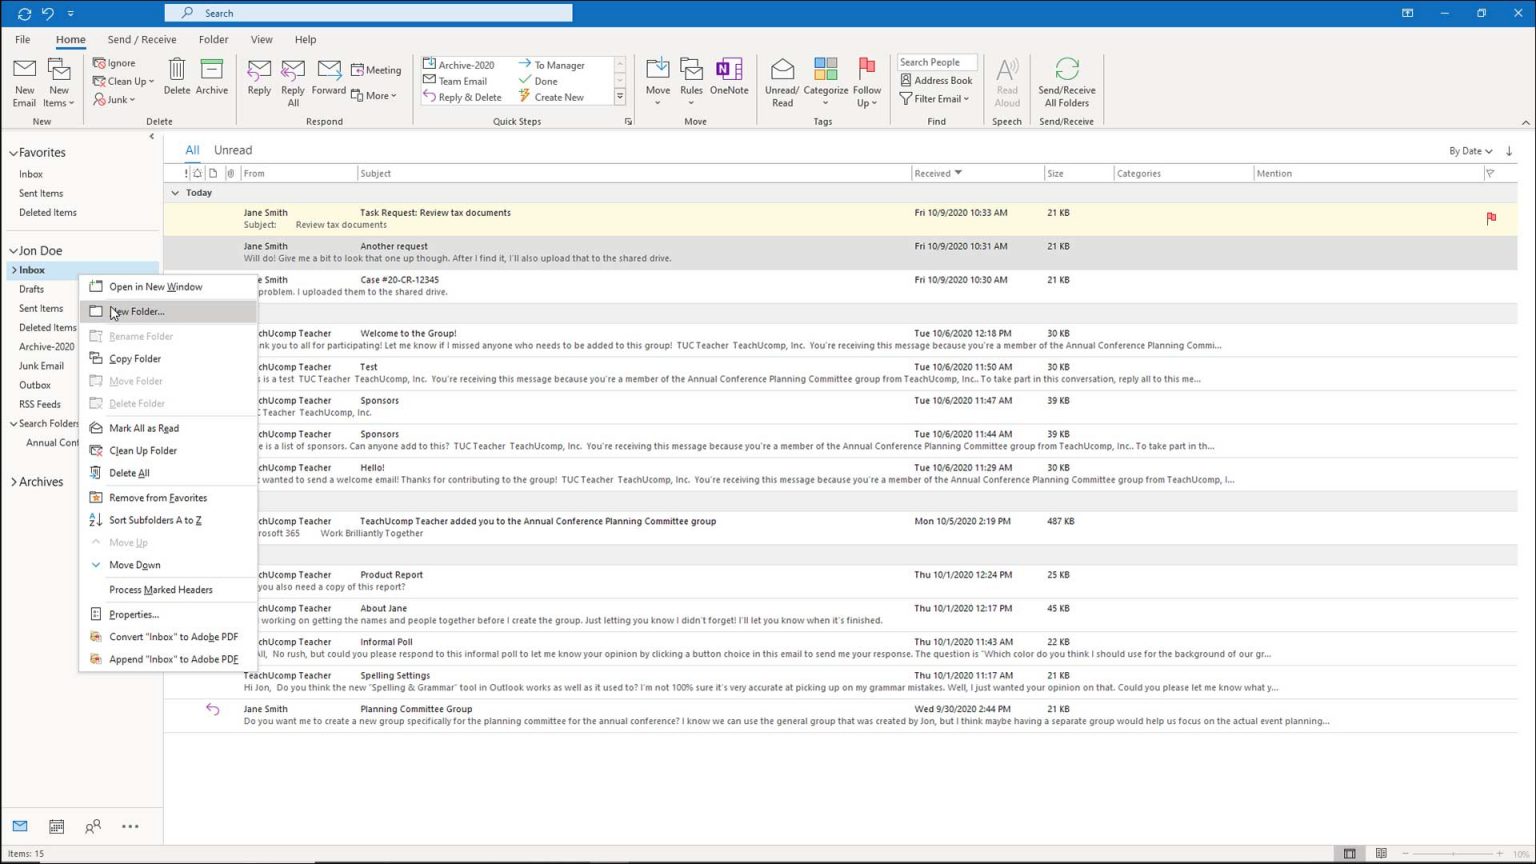The image size is (1536, 864).
Task: Collapse the ribbon
Action: tap(1525, 122)
